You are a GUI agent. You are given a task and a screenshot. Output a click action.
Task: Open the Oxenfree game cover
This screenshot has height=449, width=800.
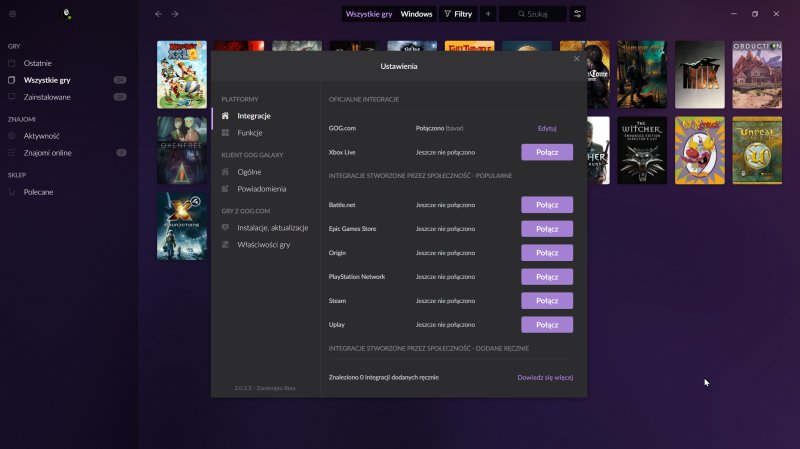(182, 150)
